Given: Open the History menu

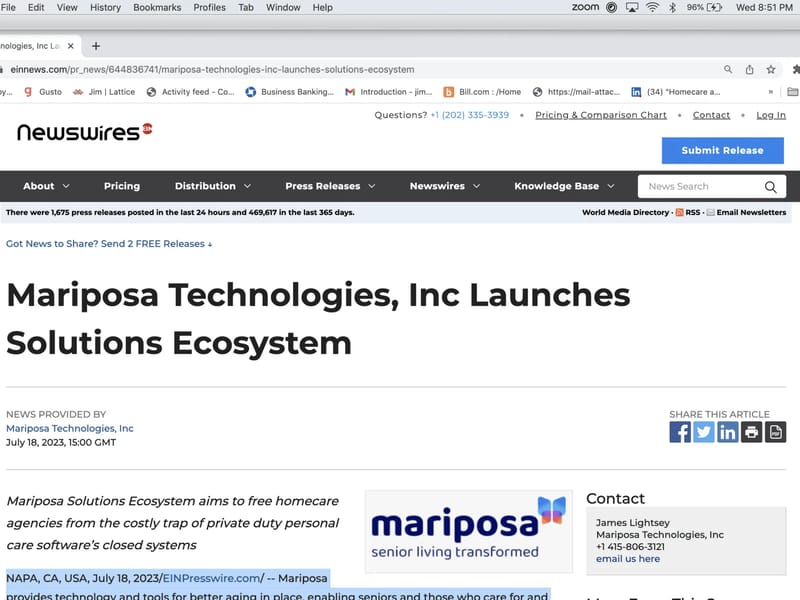Looking at the screenshot, I should pos(105,7).
